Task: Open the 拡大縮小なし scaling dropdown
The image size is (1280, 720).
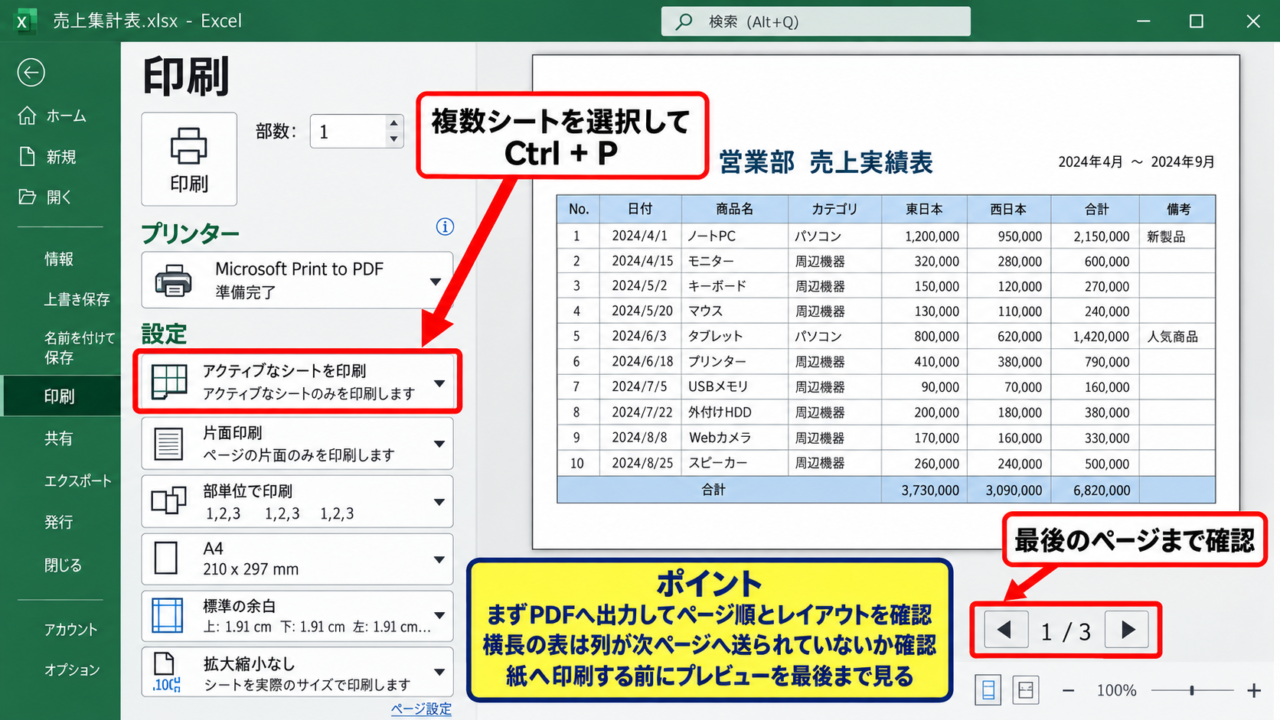Action: (x=297, y=673)
